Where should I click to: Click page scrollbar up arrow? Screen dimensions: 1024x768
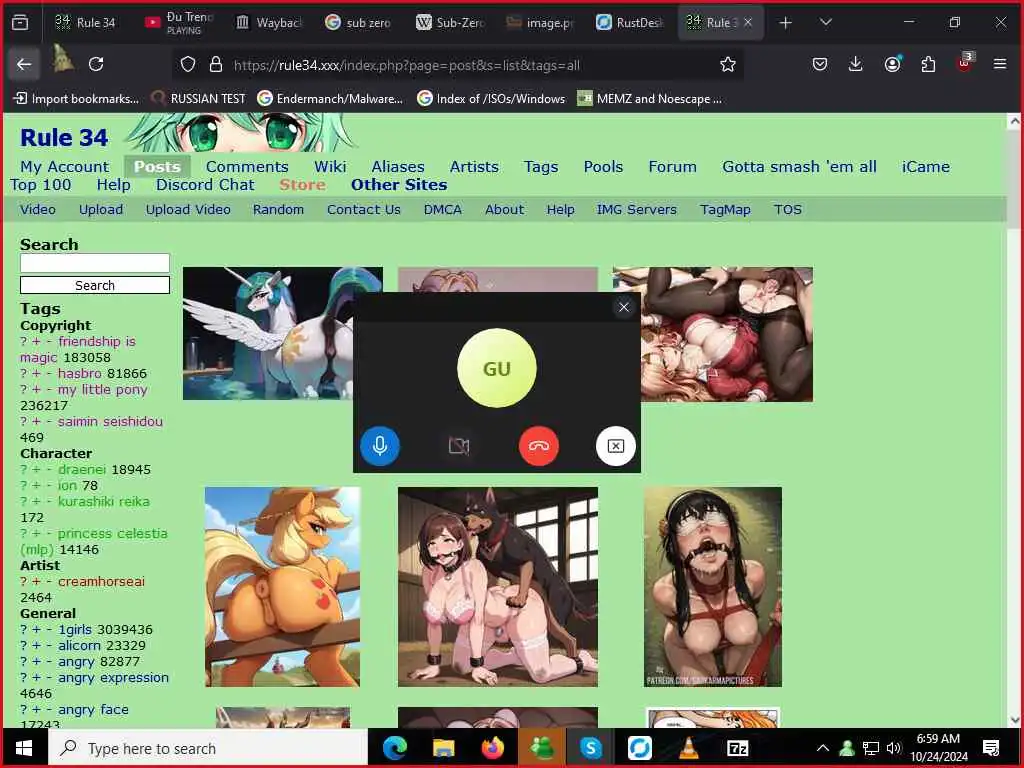(1014, 121)
